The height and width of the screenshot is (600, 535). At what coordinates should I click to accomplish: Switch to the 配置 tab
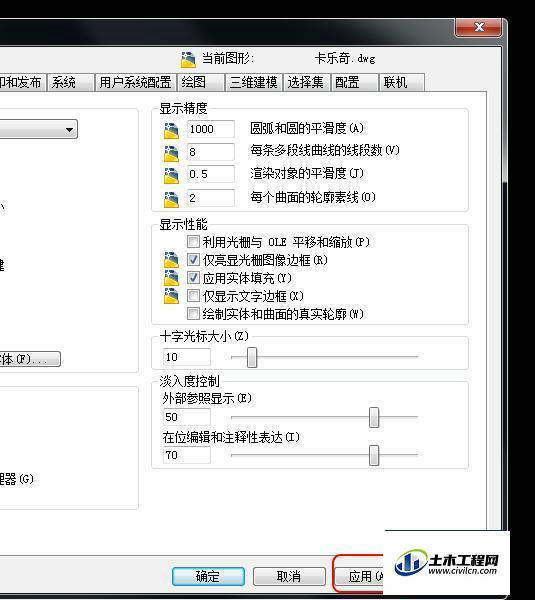354,82
